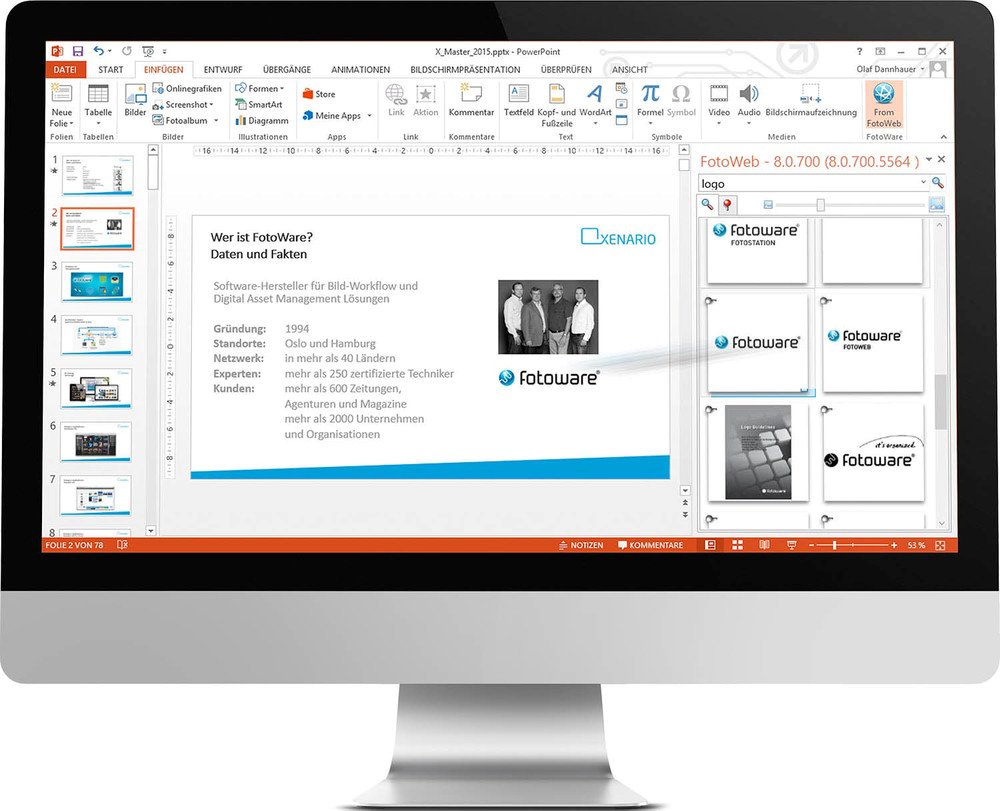The image size is (1000, 811).
Task: Open the Office Store
Action: tap(319, 94)
